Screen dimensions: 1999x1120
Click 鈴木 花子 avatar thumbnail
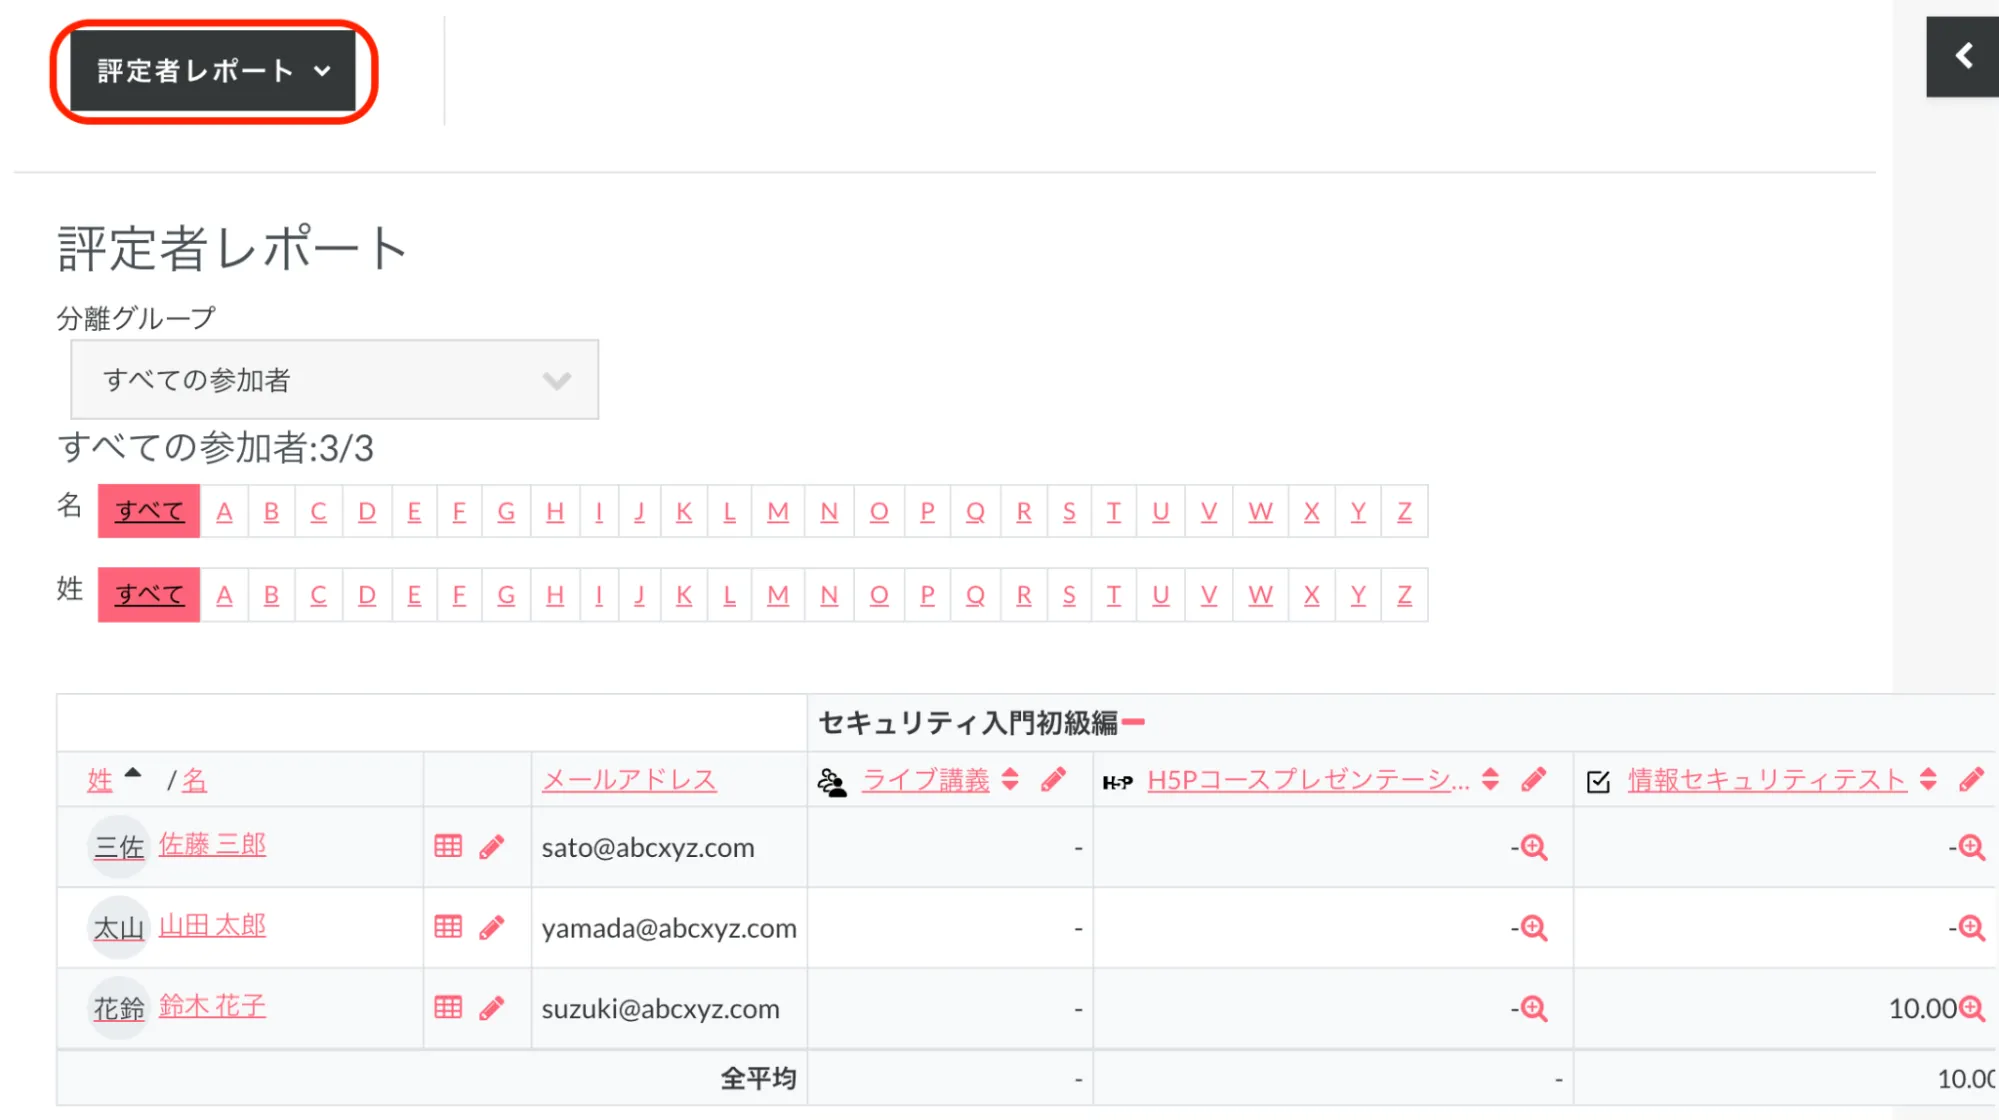click(118, 1008)
